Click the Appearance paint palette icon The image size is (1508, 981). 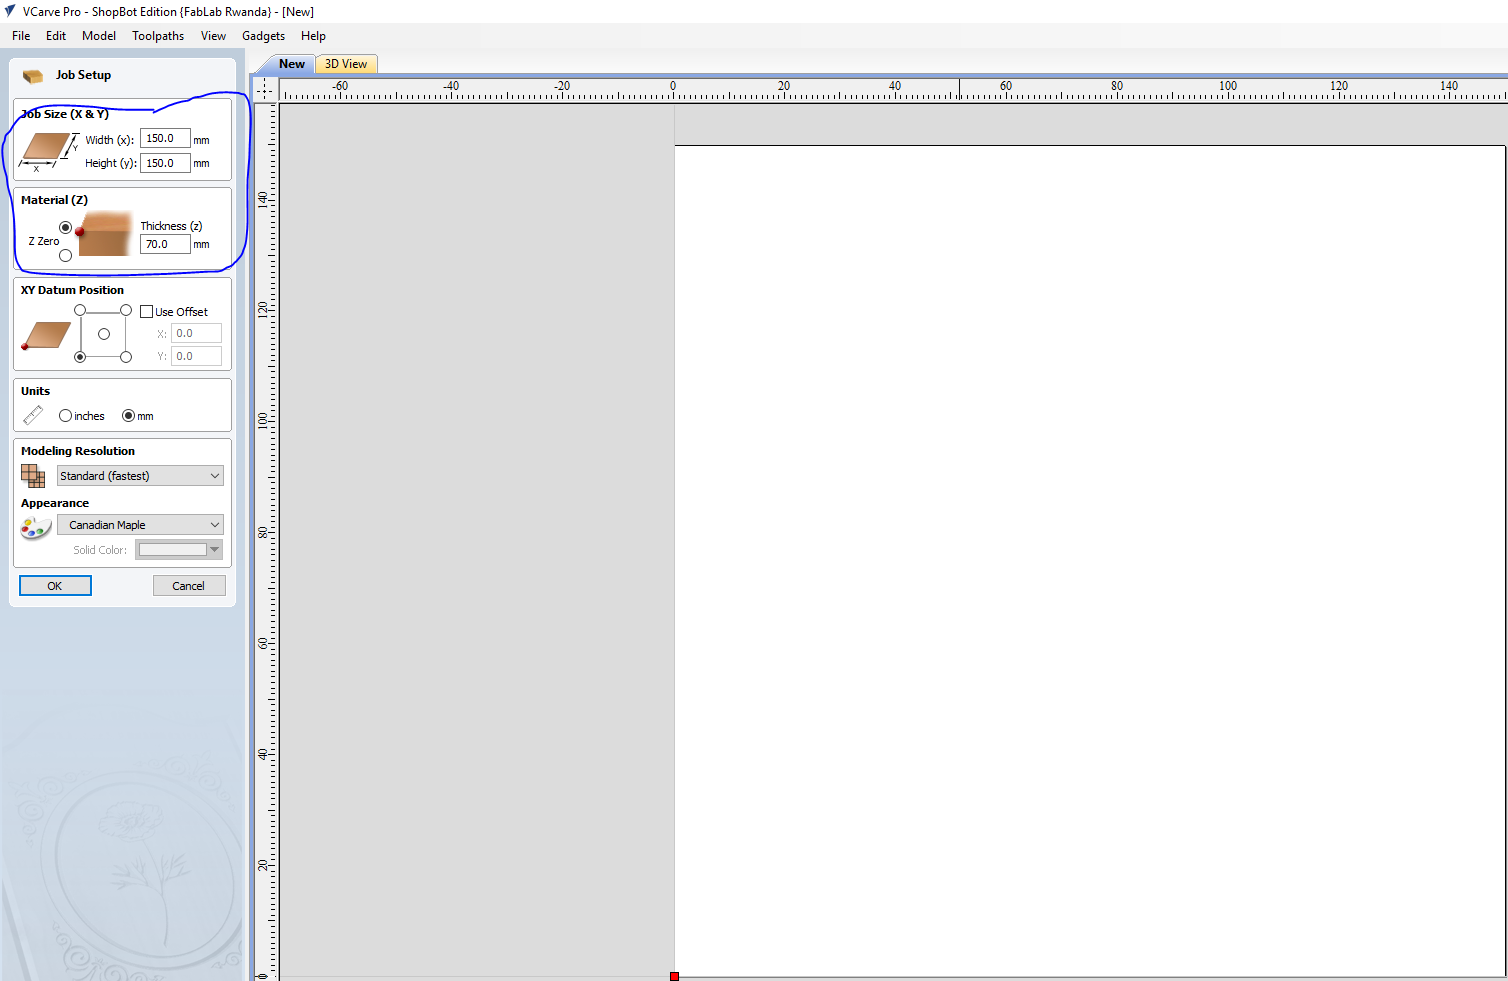point(36,527)
